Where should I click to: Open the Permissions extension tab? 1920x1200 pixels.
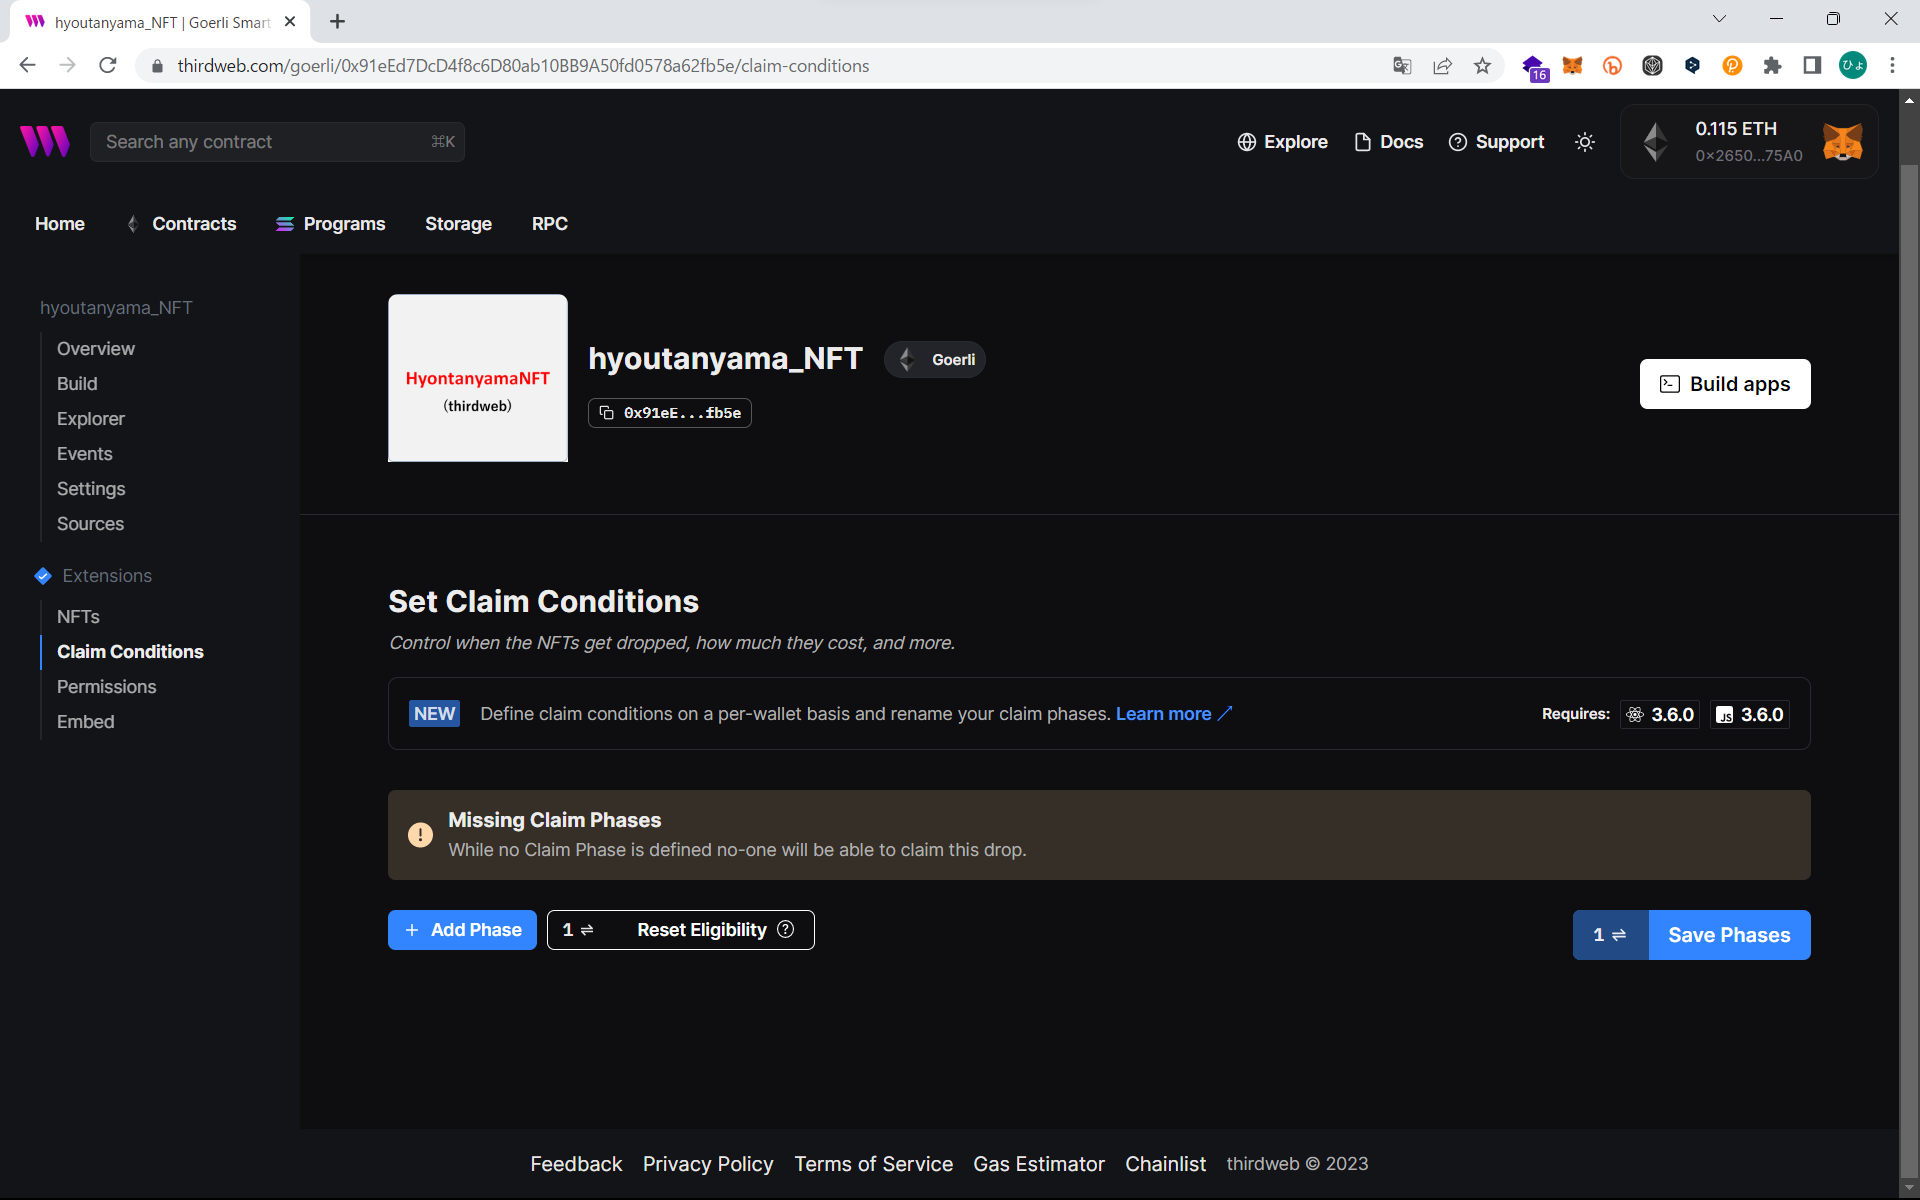click(x=106, y=687)
